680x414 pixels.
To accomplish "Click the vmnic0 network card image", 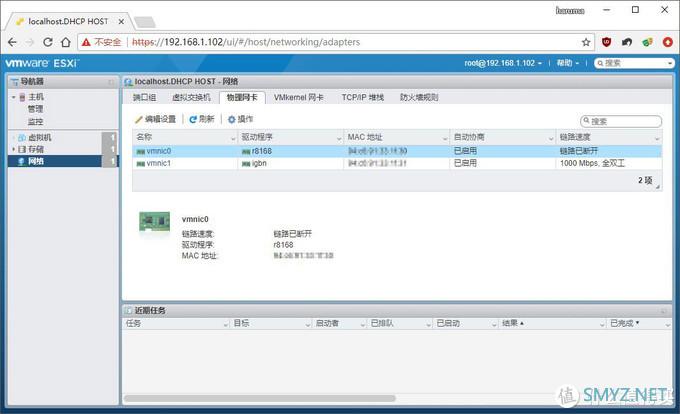I will point(154,222).
